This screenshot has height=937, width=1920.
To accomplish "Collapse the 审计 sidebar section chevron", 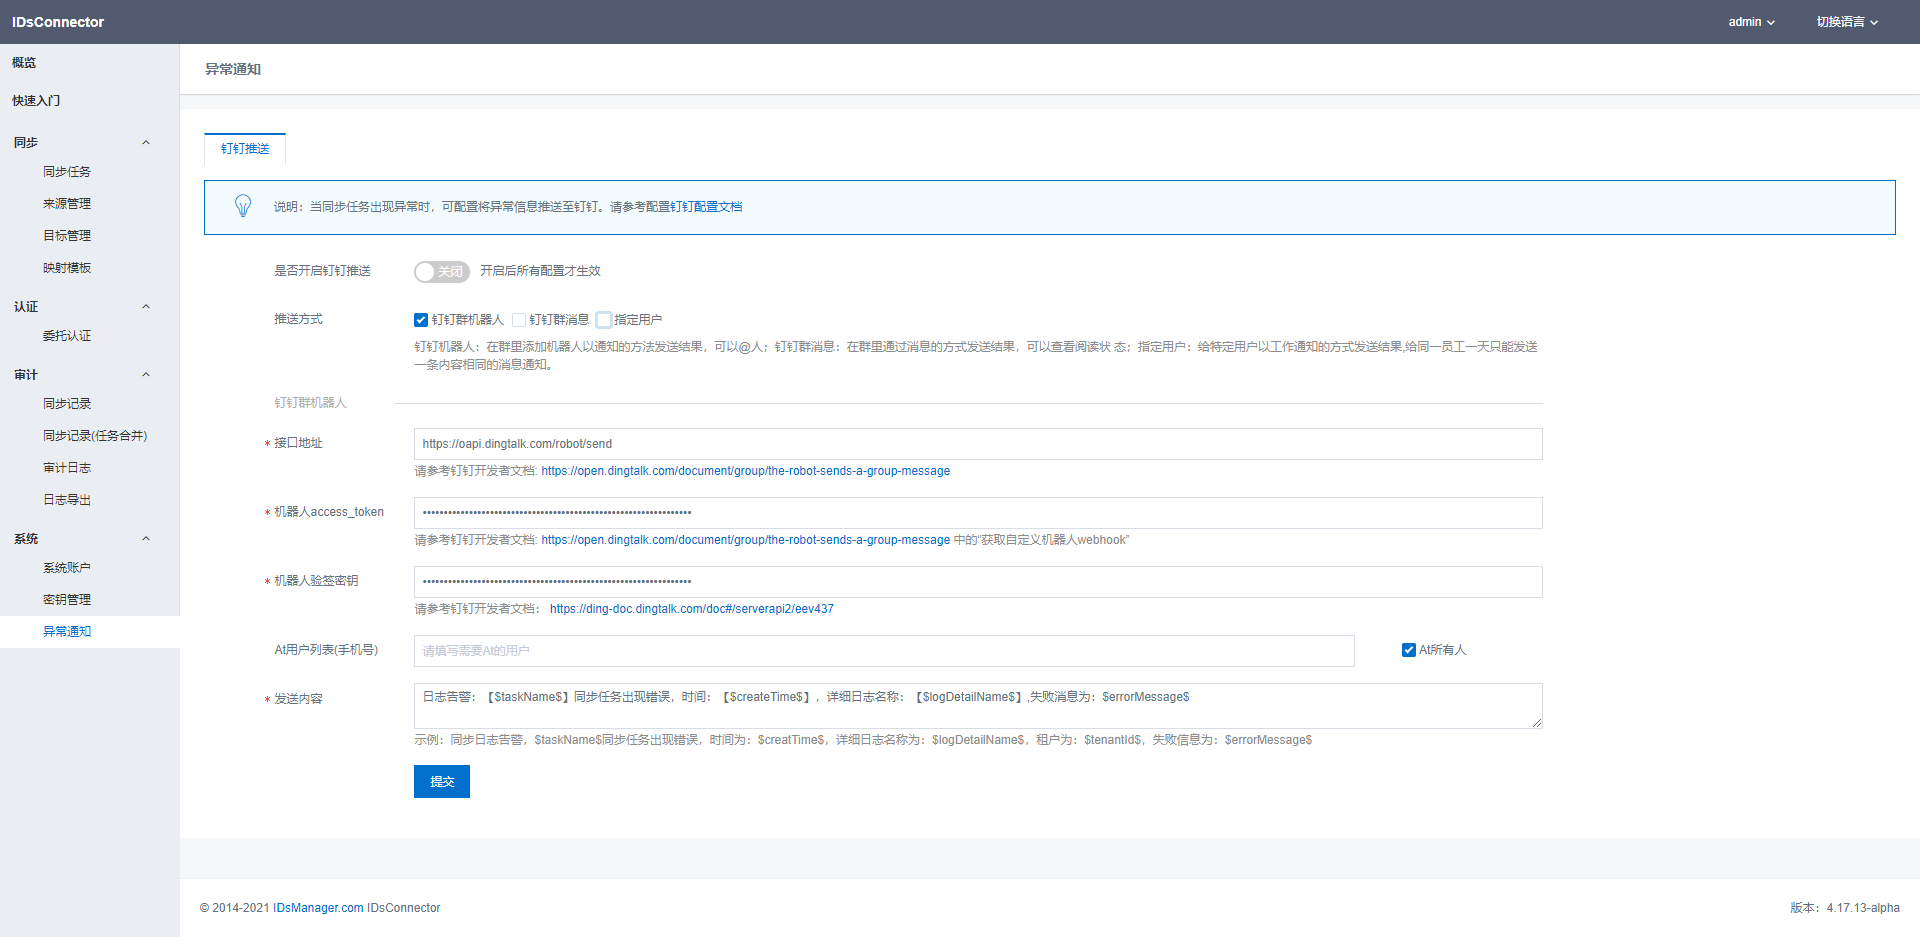I will pos(146,375).
